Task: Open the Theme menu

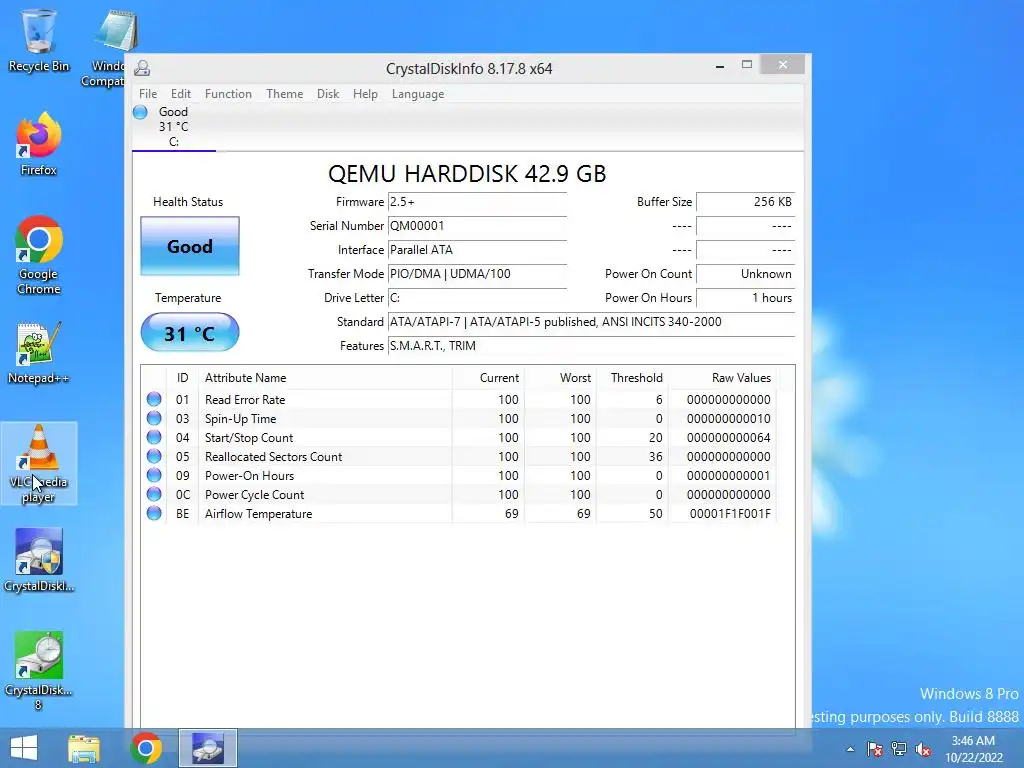Action: (284, 93)
